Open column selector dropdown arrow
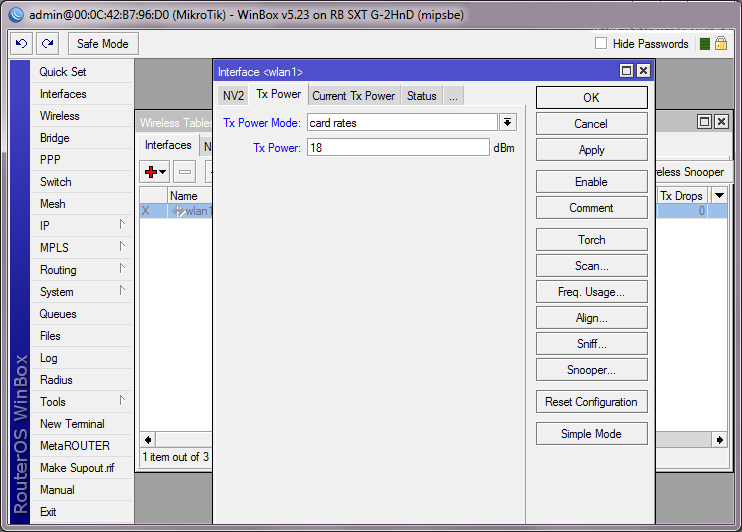 [719, 195]
